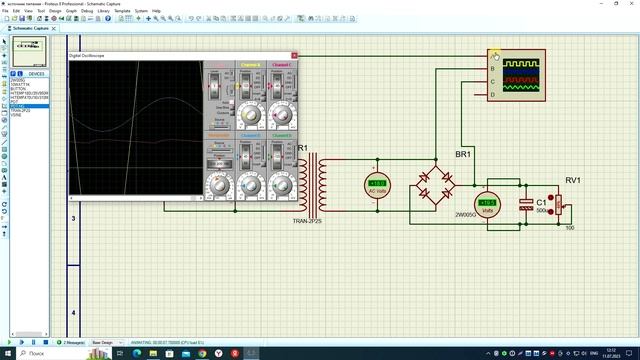The image size is (640, 360).
Task: Click the Open Project folder icon
Action: 15,19
